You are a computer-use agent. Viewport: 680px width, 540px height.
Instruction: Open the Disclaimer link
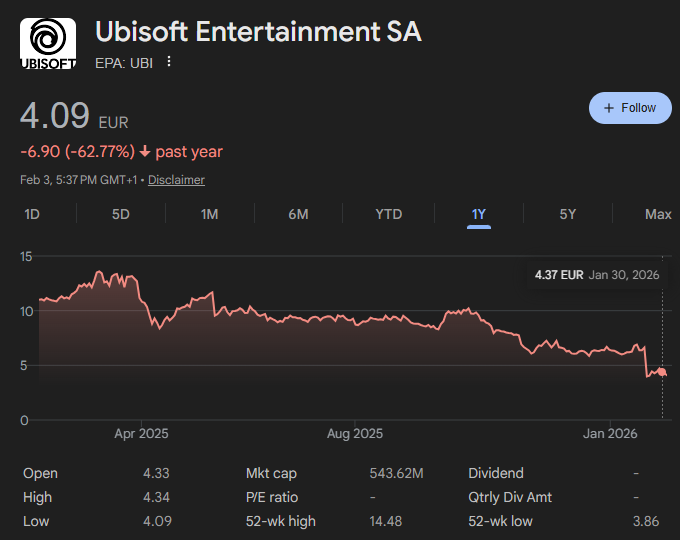[176, 180]
